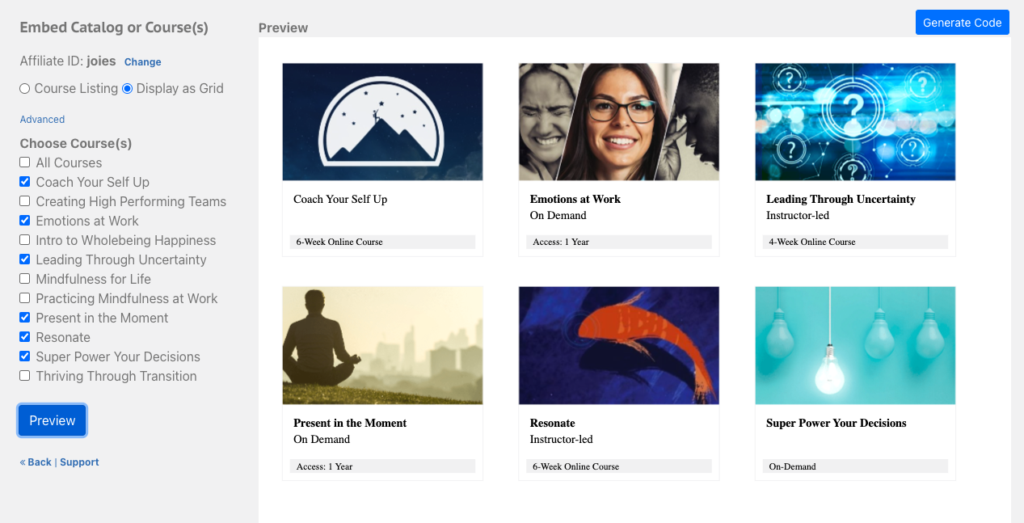The image size is (1024, 523).
Task: Click the Generate Code button
Action: pyautogui.click(x=961, y=22)
